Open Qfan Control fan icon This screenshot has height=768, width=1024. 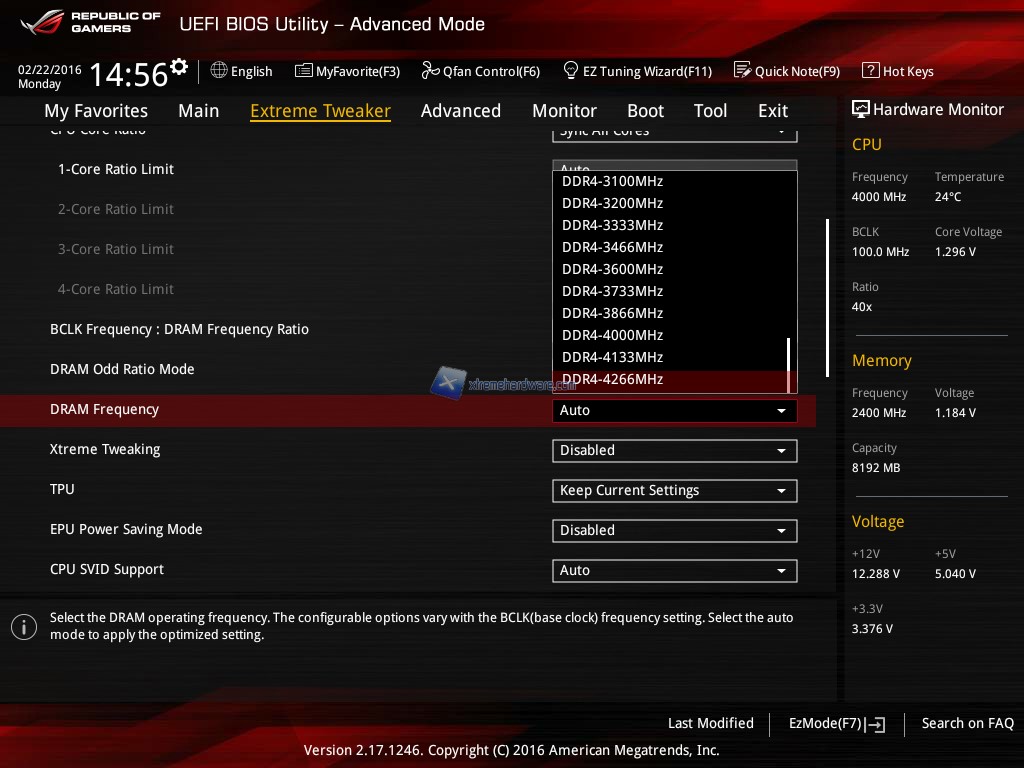(x=431, y=71)
